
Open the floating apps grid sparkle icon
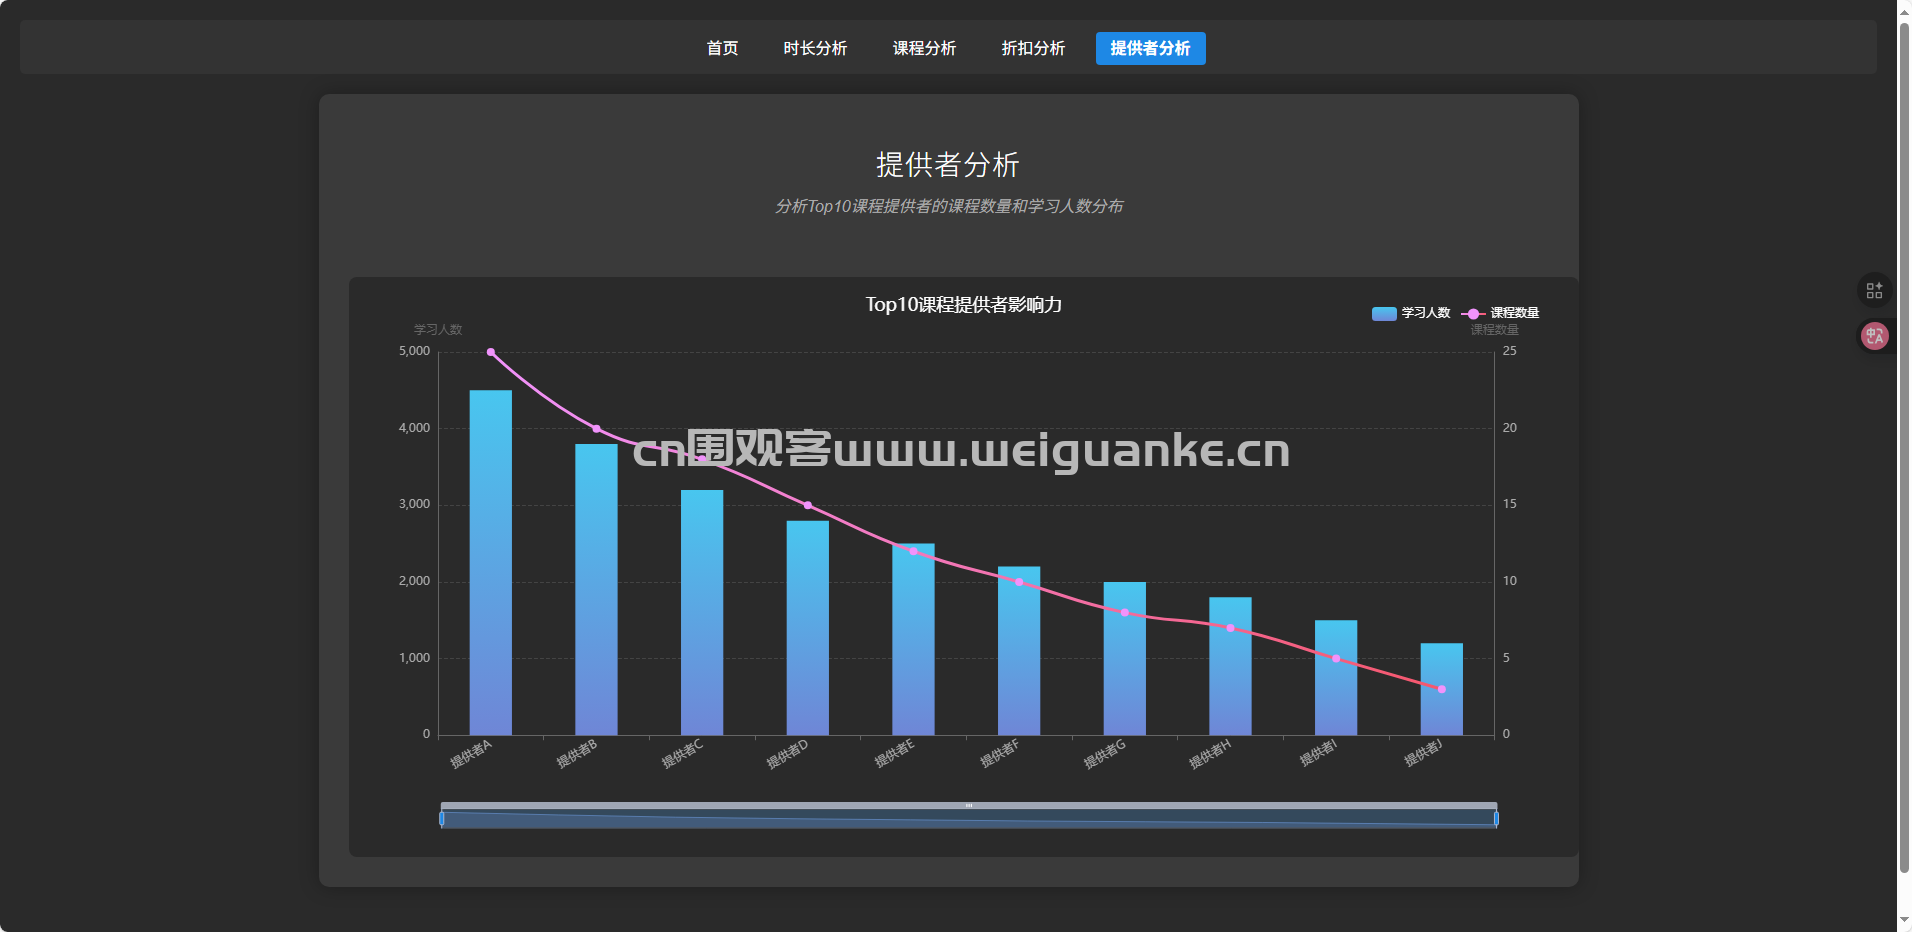click(1874, 290)
